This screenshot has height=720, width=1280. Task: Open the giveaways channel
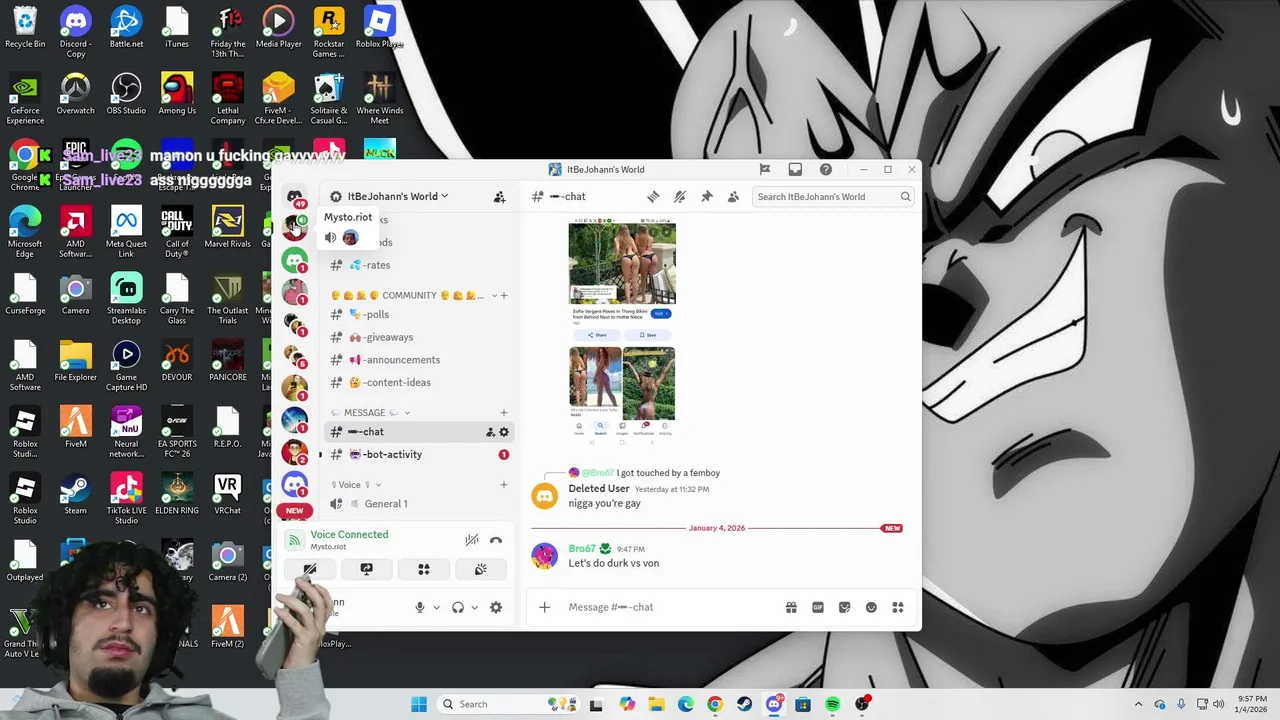[x=420, y=338]
